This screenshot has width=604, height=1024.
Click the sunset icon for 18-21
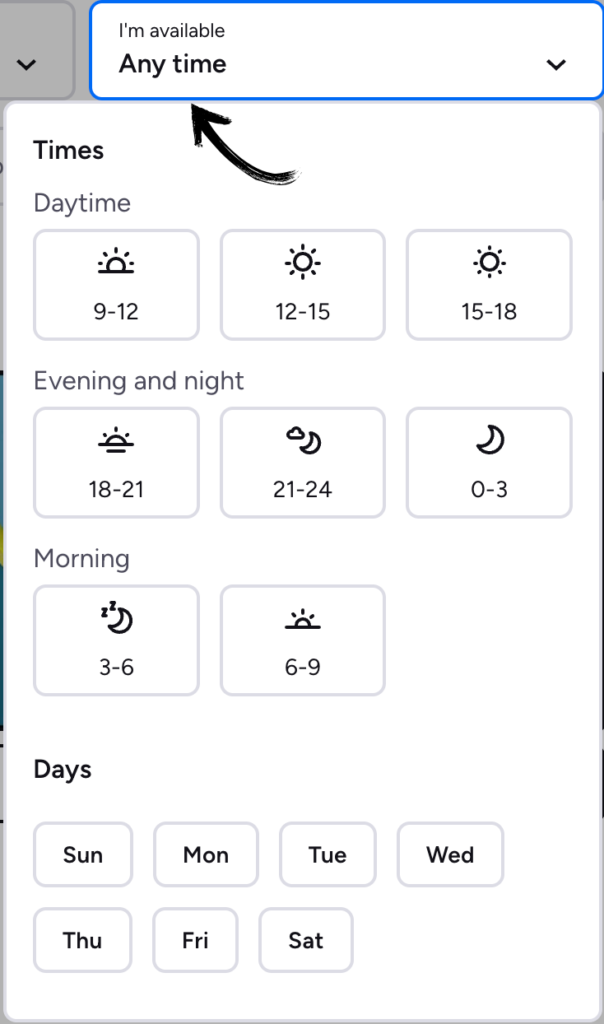116,441
